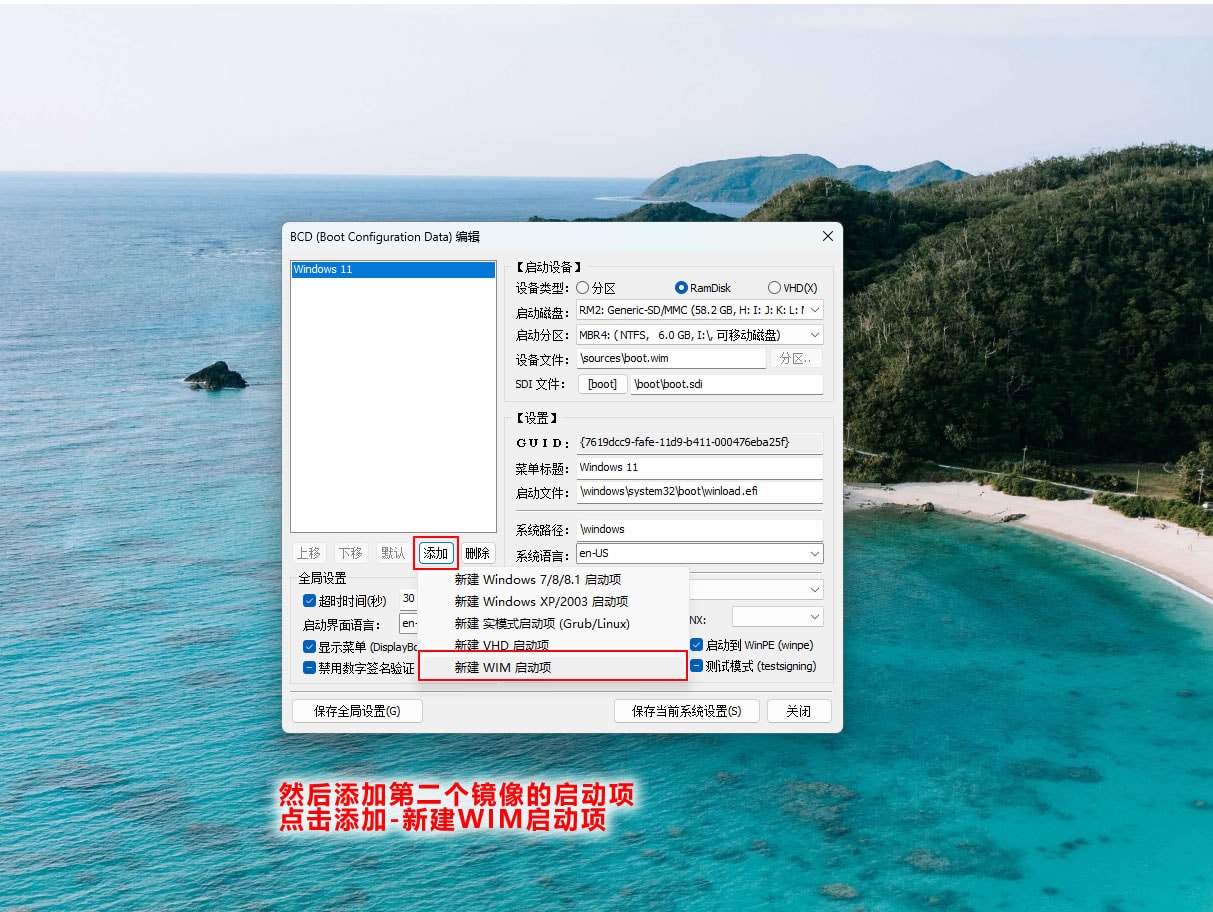
Task: Select the 分区 device type radio button
Action: [x=583, y=288]
